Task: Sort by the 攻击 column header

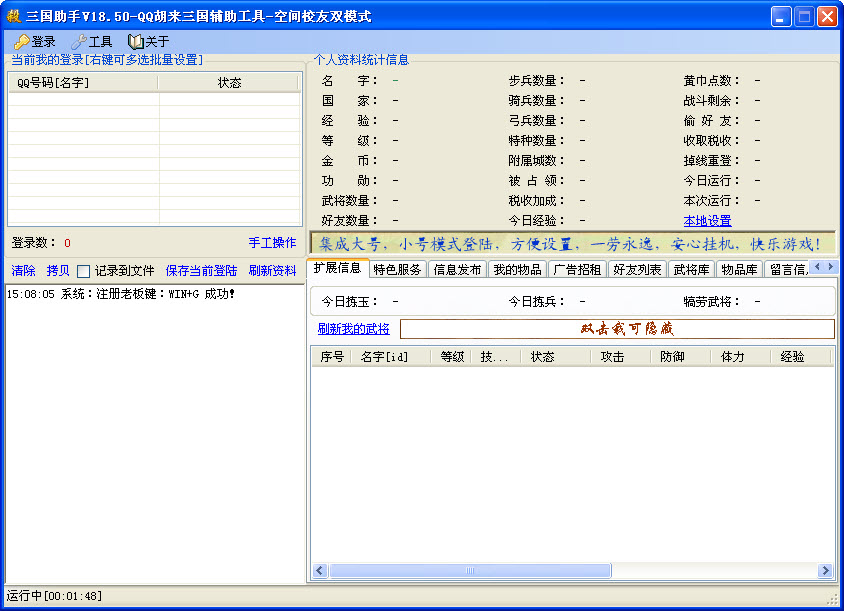Action: coord(612,357)
